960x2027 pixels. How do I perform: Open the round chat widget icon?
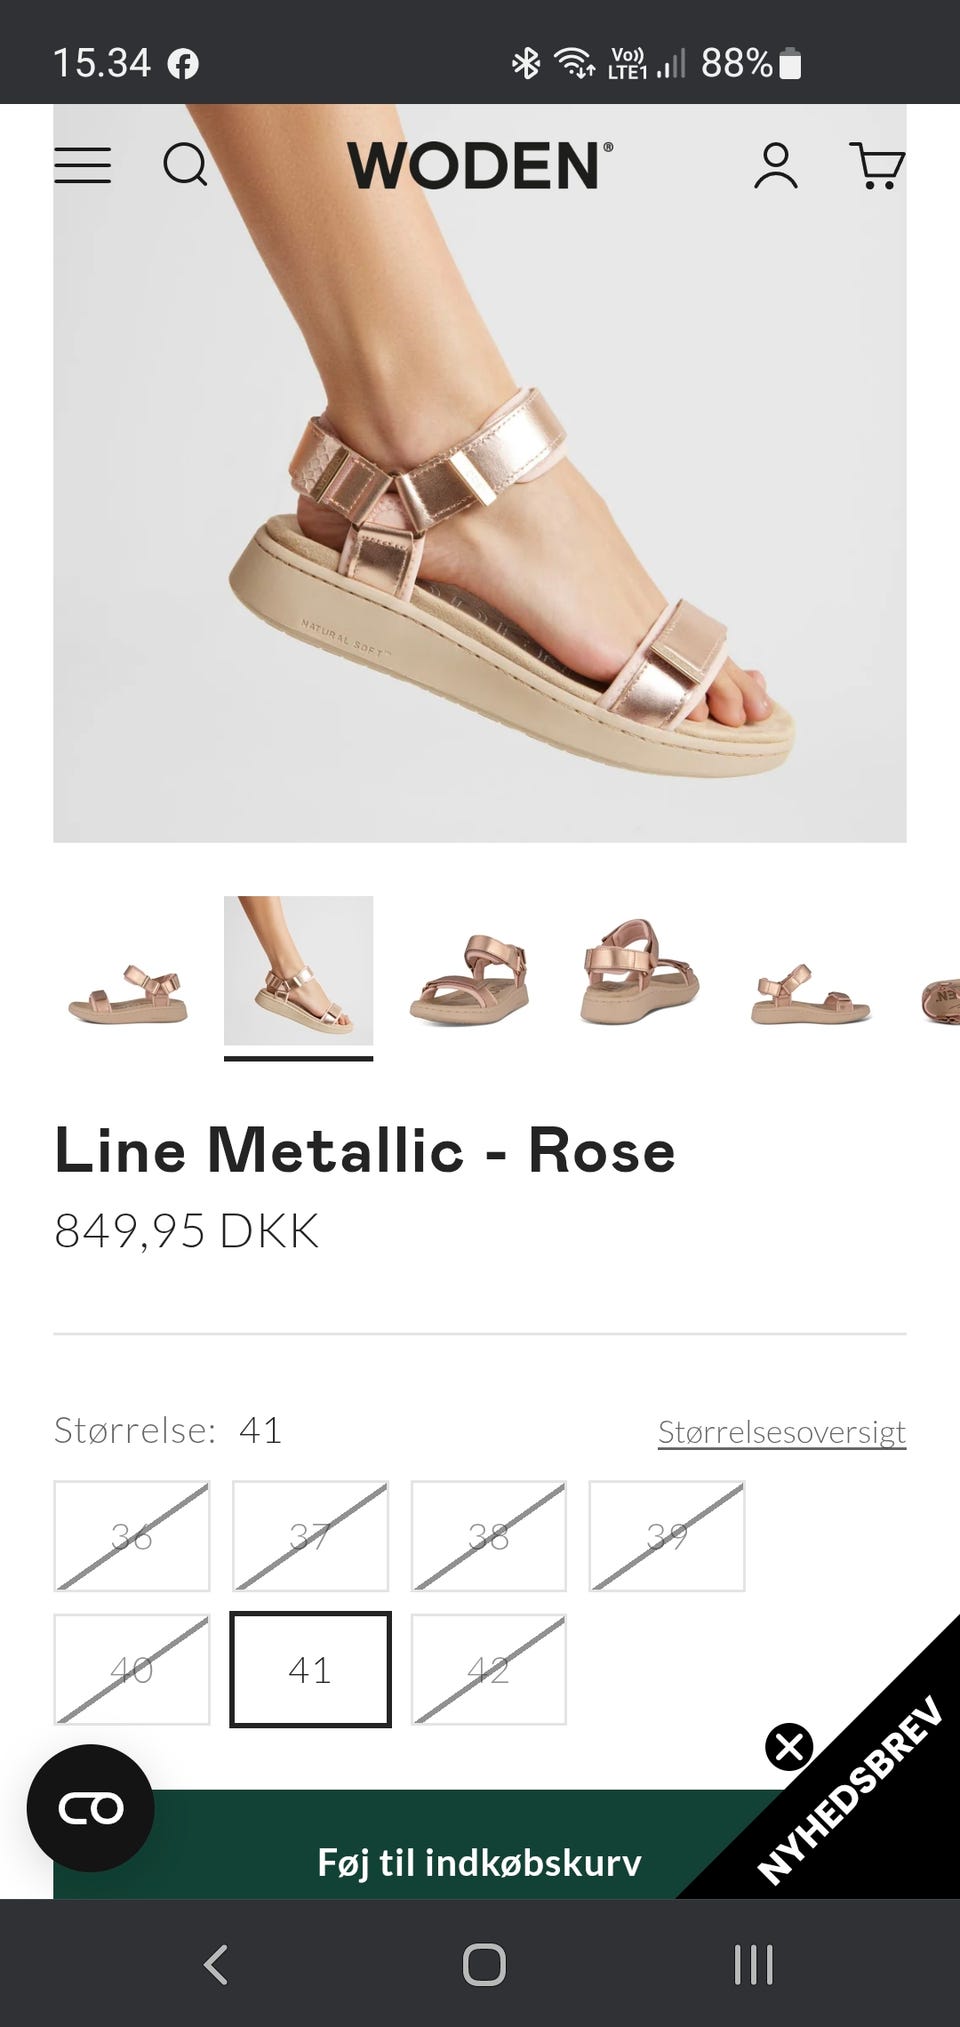[90, 1807]
